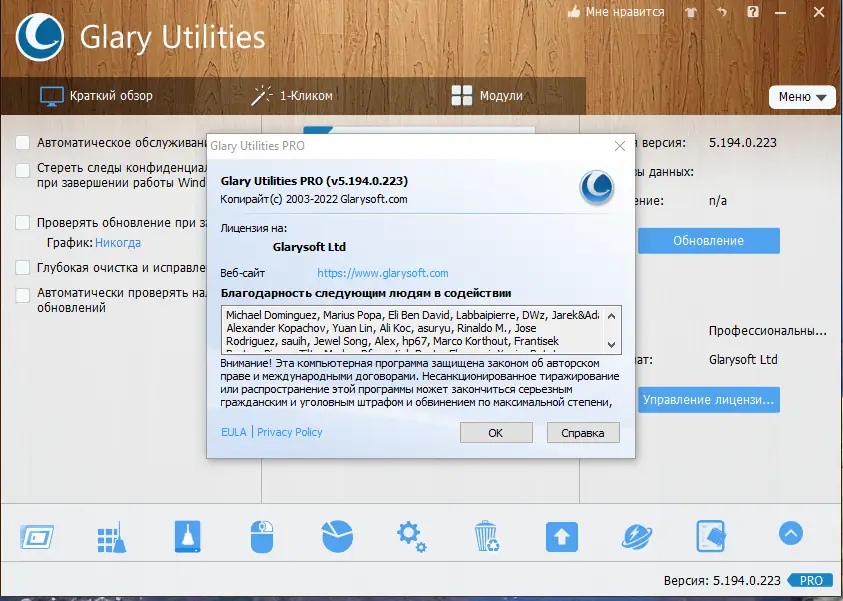Switch to the 1-Кликом tab
The height and width of the screenshot is (601, 843).
coord(292,96)
